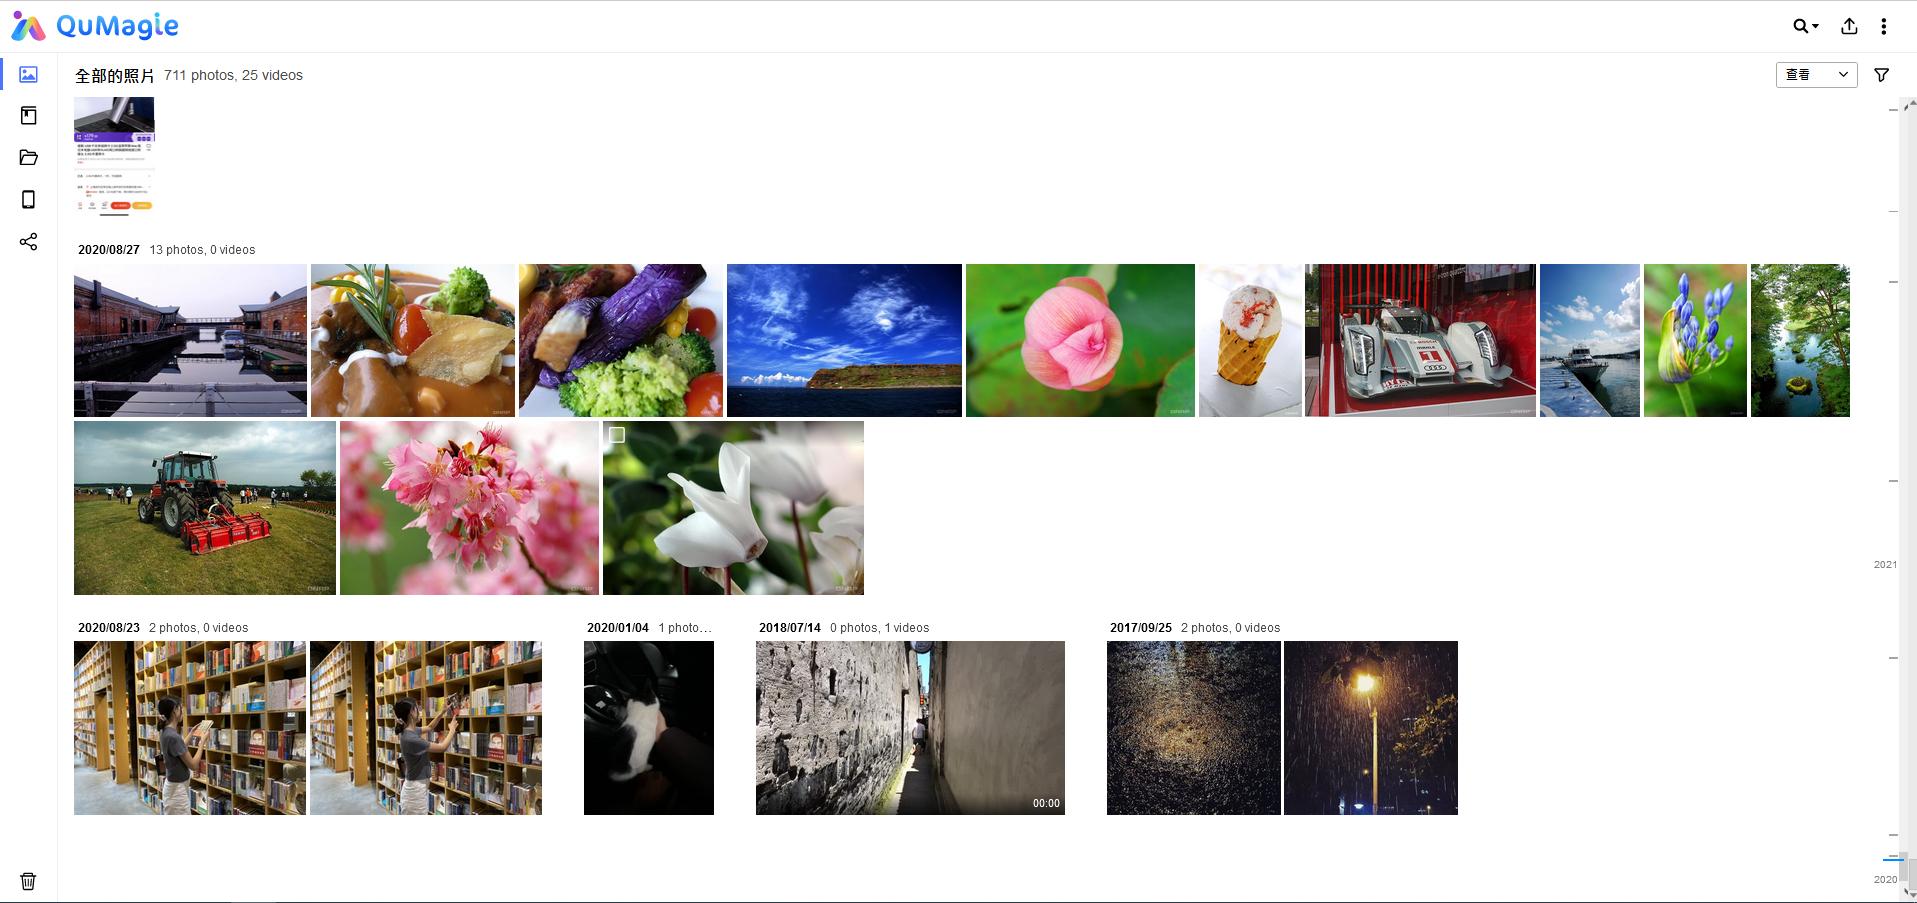The width and height of the screenshot is (1917, 903).
Task: Expand the search options dropdown
Action: point(1806,26)
